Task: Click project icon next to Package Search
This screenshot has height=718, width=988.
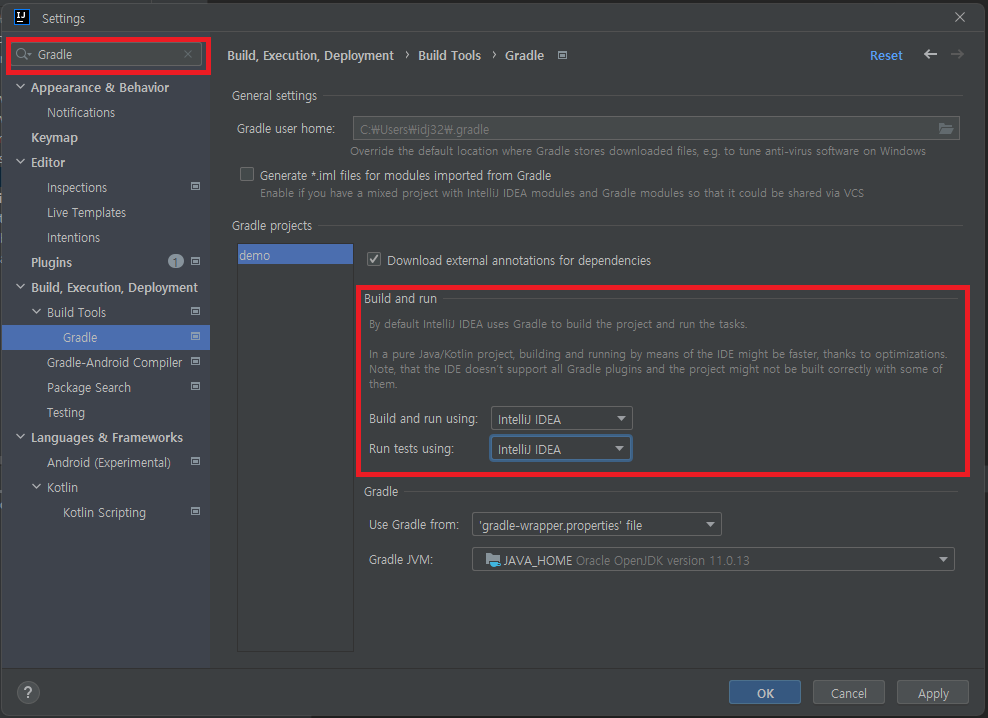Action: [195, 386]
